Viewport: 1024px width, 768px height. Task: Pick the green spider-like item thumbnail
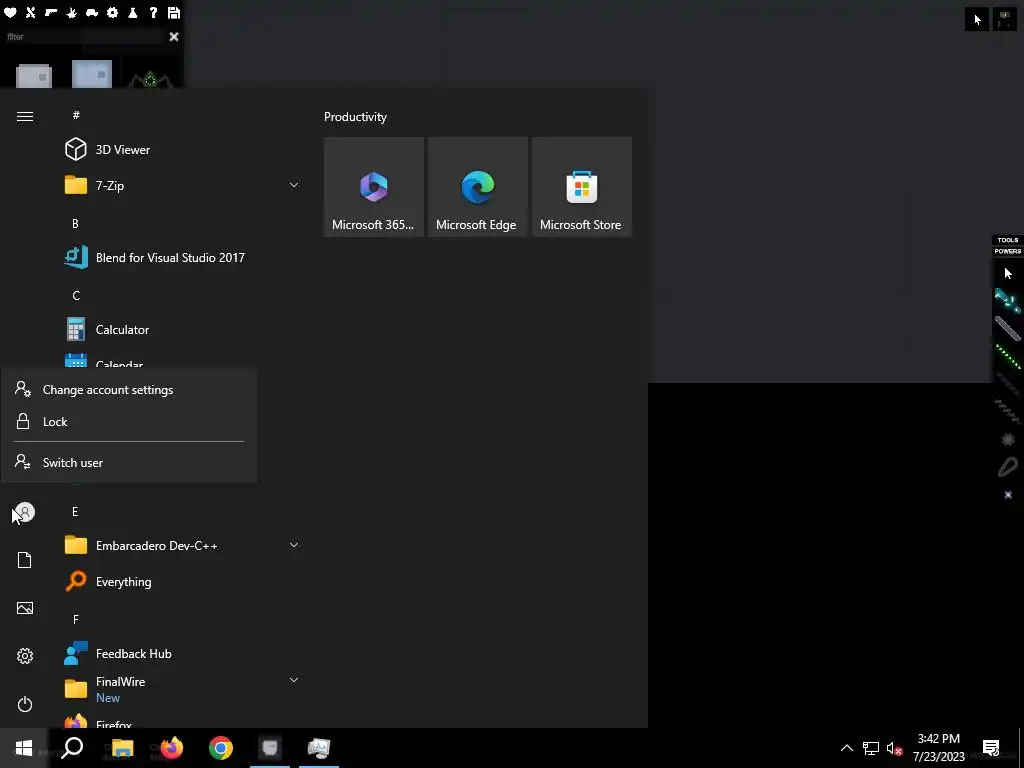150,78
